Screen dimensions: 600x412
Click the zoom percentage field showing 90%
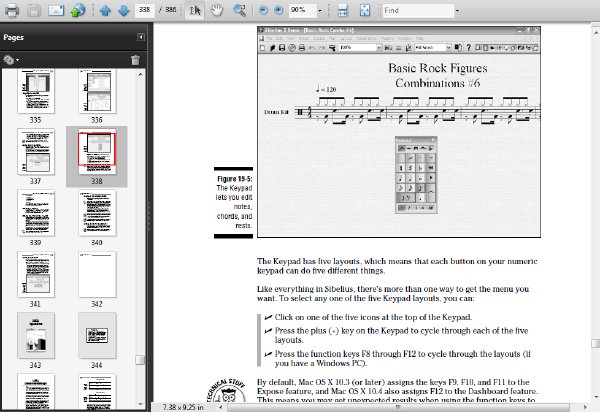tap(302, 10)
